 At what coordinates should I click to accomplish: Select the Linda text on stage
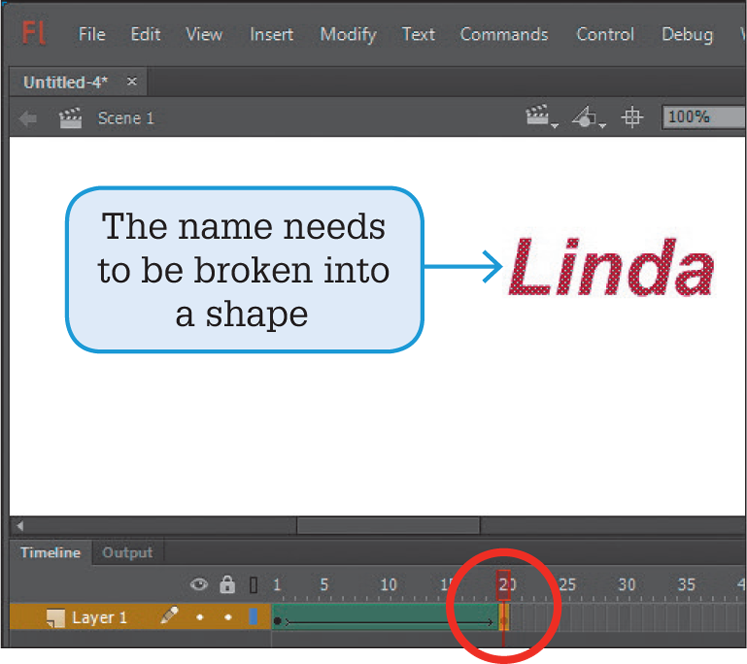[x=611, y=267]
